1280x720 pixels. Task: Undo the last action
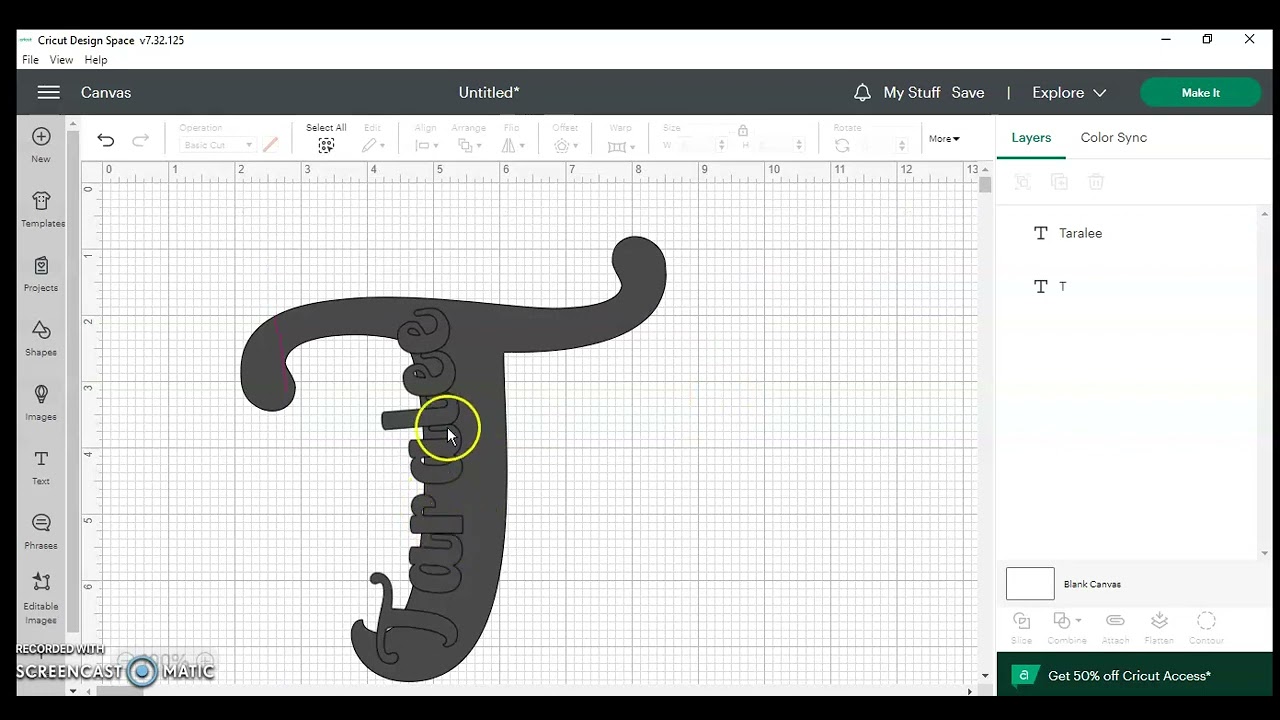click(x=106, y=141)
